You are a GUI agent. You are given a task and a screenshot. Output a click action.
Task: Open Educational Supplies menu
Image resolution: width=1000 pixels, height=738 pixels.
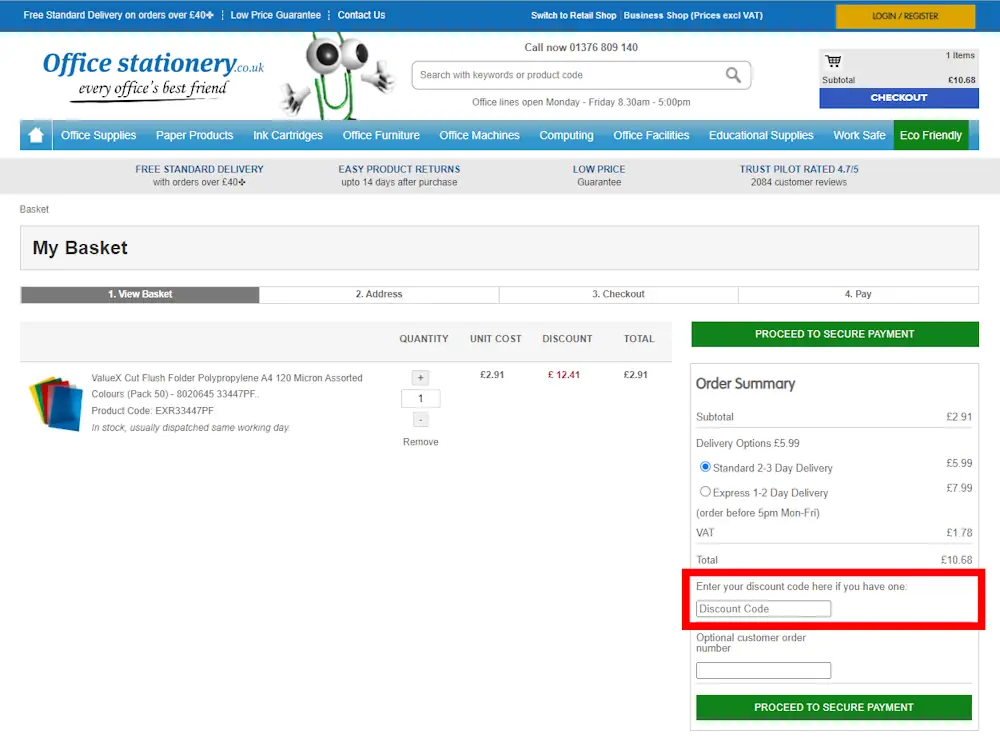click(761, 135)
